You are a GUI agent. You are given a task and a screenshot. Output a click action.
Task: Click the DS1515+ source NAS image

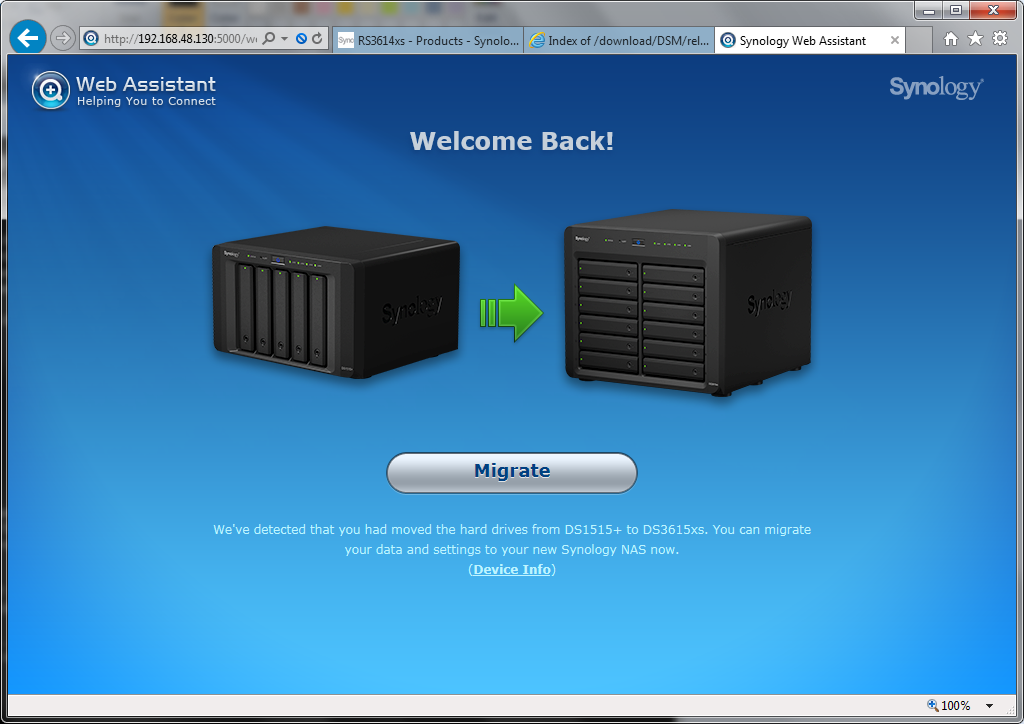(x=336, y=302)
